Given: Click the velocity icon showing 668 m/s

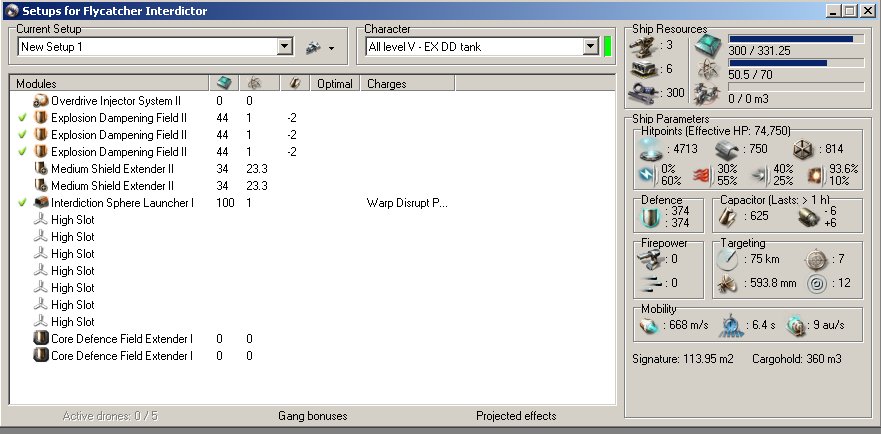Looking at the screenshot, I should [x=648, y=326].
